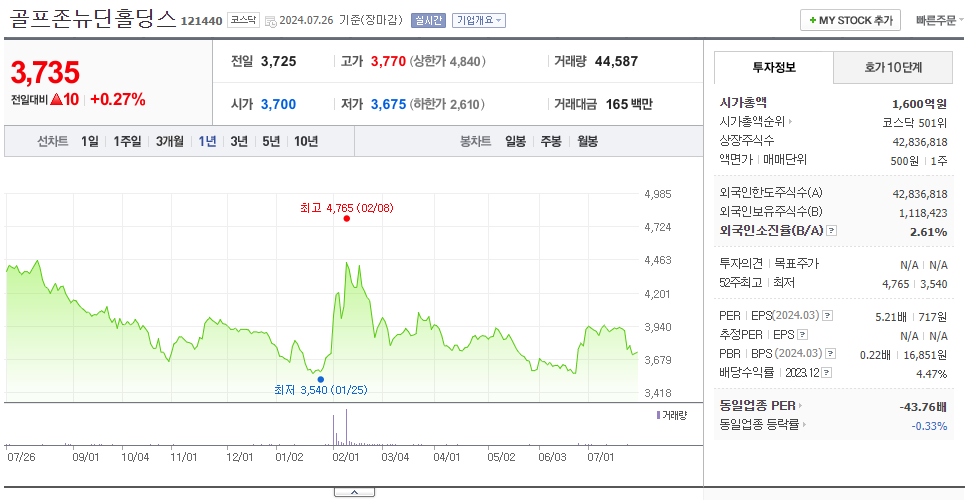Click the clock icon beside the 2024.07.26 date

tap(271, 21)
